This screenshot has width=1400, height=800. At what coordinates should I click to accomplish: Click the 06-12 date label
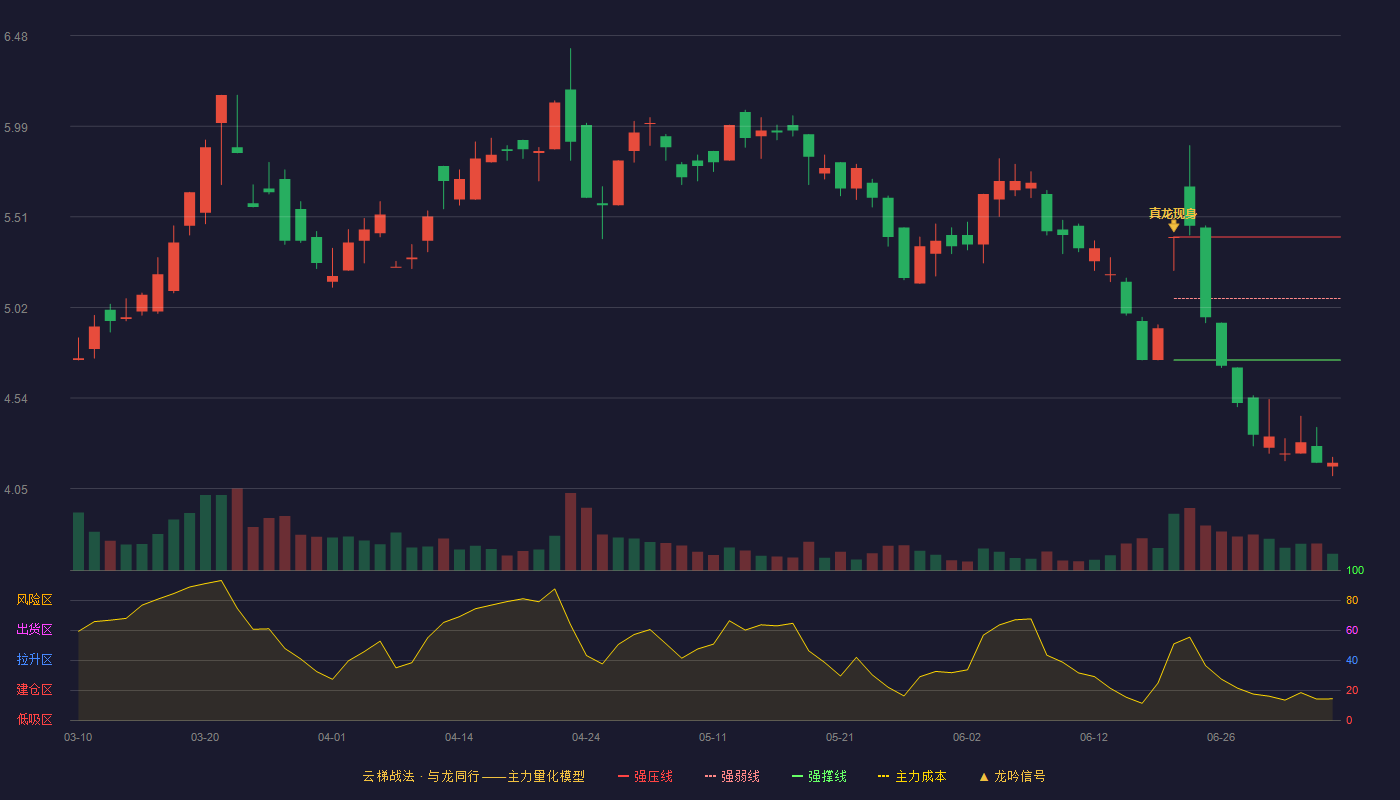tap(1094, 737)
